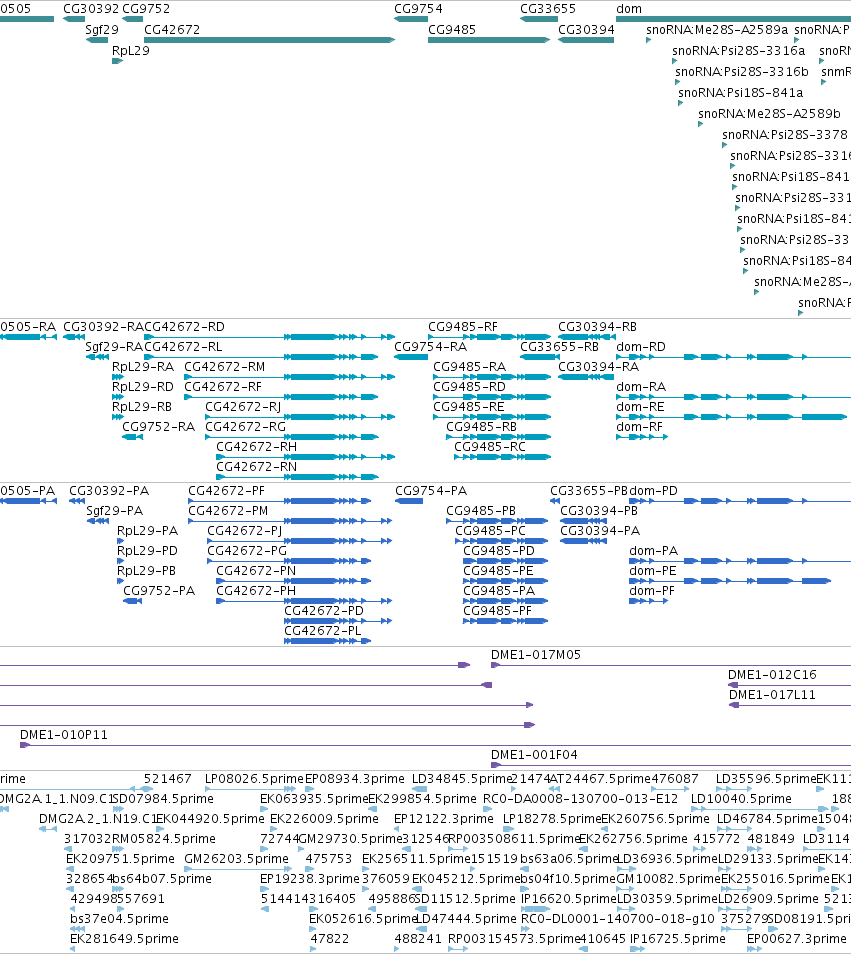
Task: Click BAC clone DME1-010P11
Action: (64, 735)
